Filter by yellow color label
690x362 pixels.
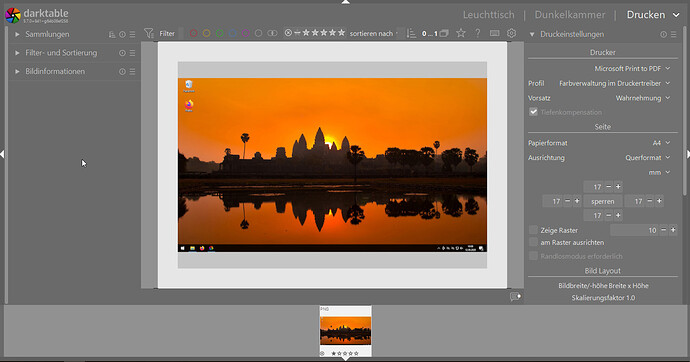point(206,33)
